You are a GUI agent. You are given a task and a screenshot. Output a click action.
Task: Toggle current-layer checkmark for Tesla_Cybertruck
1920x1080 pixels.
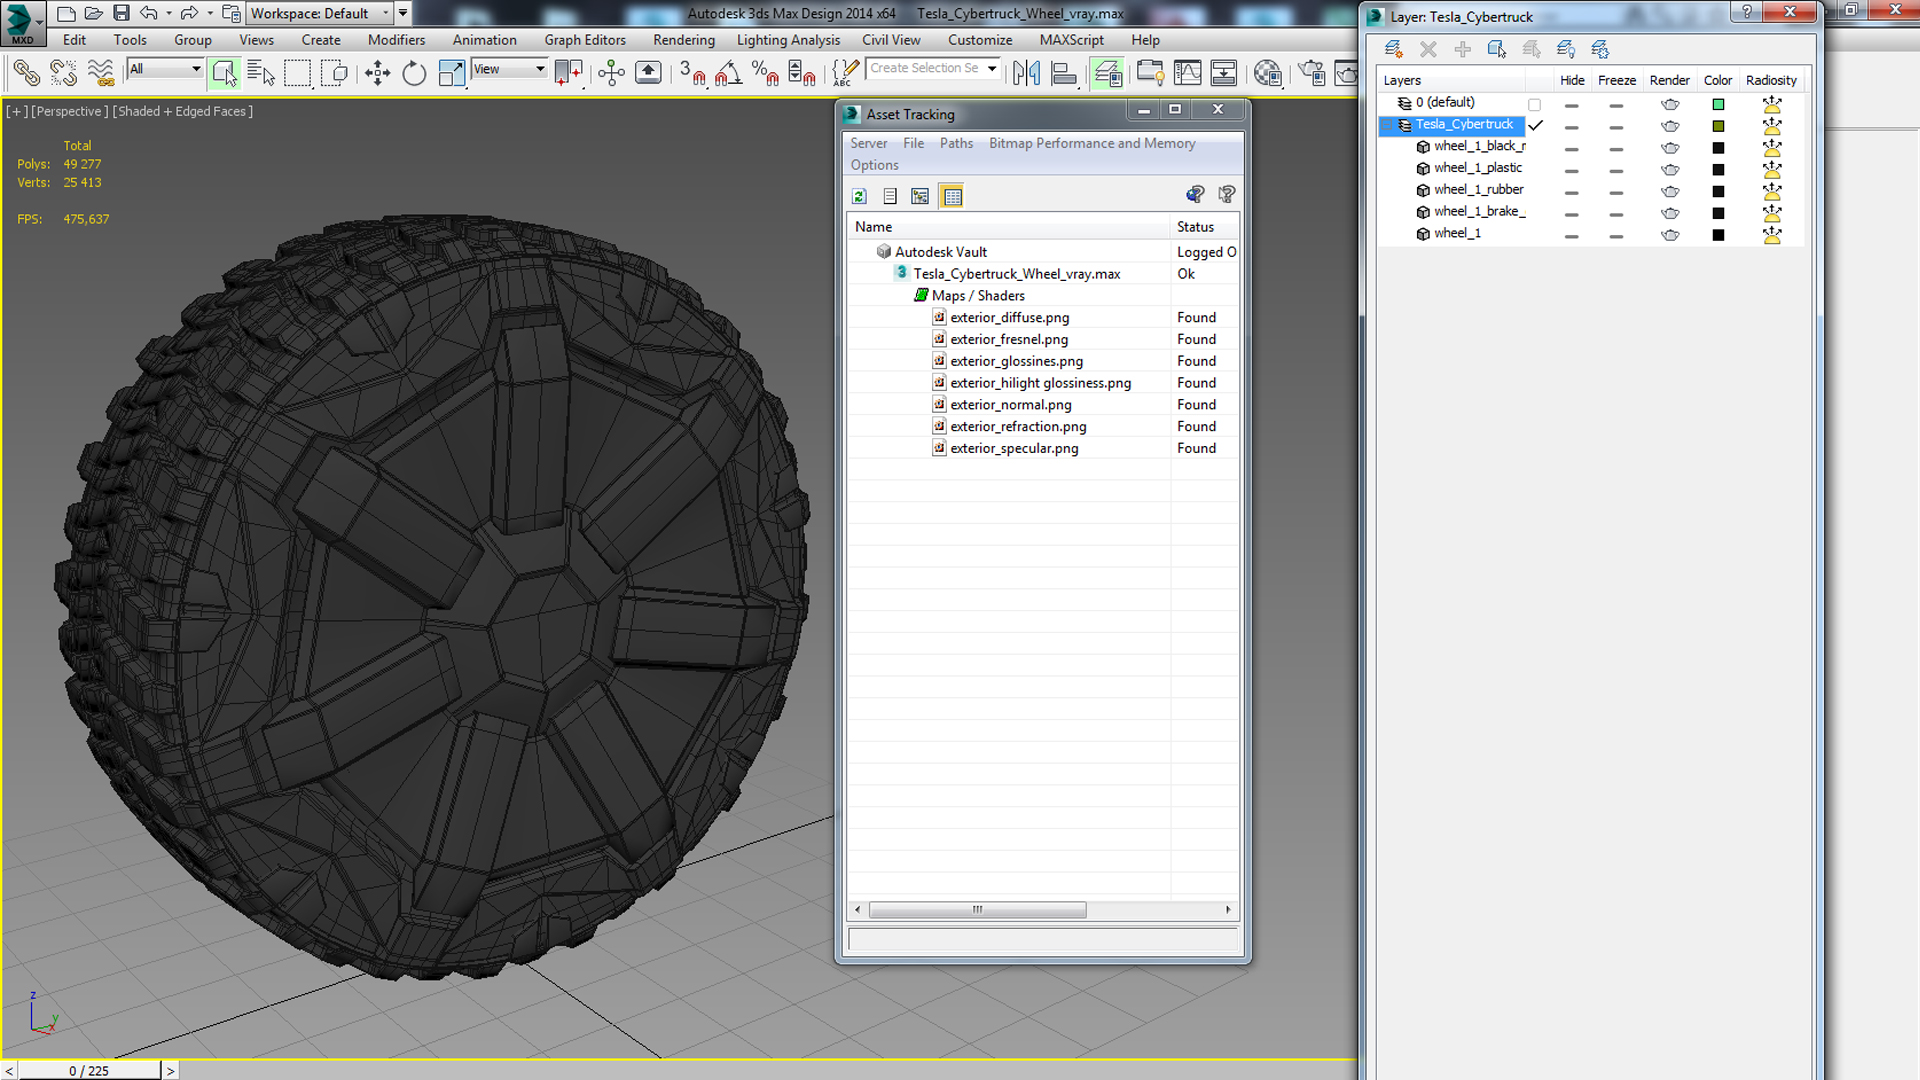tap(1536, 125)
